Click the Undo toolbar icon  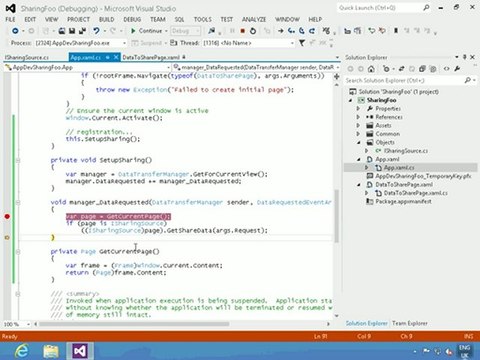96,31
